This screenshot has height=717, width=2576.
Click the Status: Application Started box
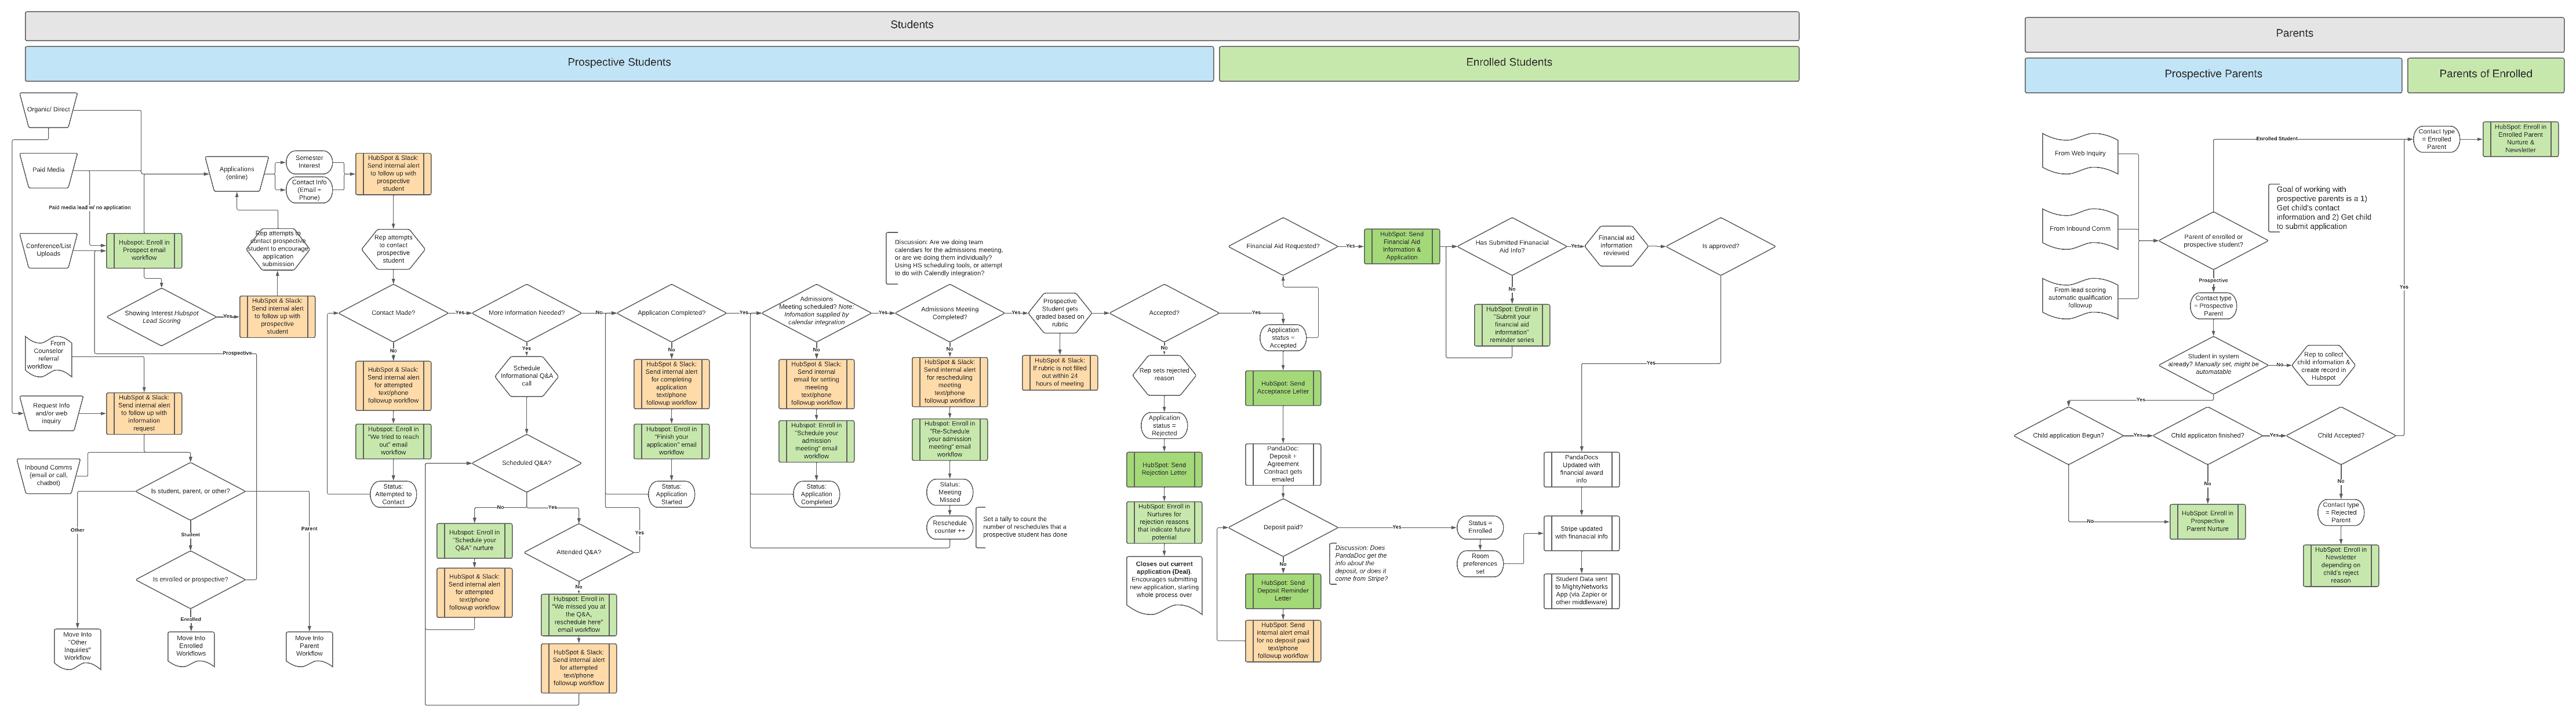coord(671,495)
